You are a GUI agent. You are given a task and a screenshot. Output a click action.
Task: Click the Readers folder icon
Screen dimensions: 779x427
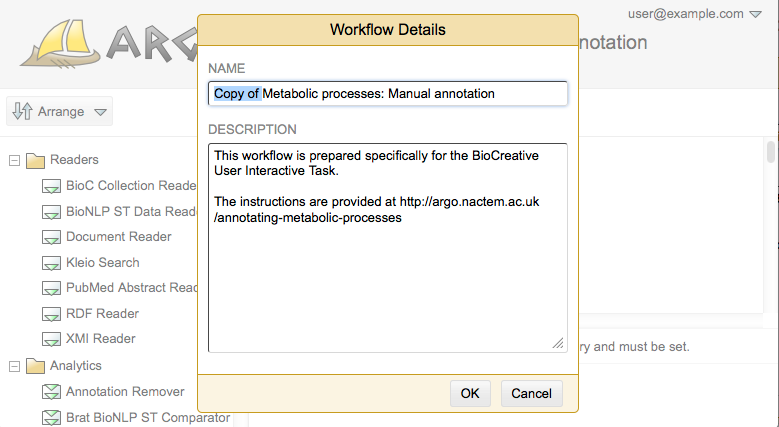click(35, 161)
